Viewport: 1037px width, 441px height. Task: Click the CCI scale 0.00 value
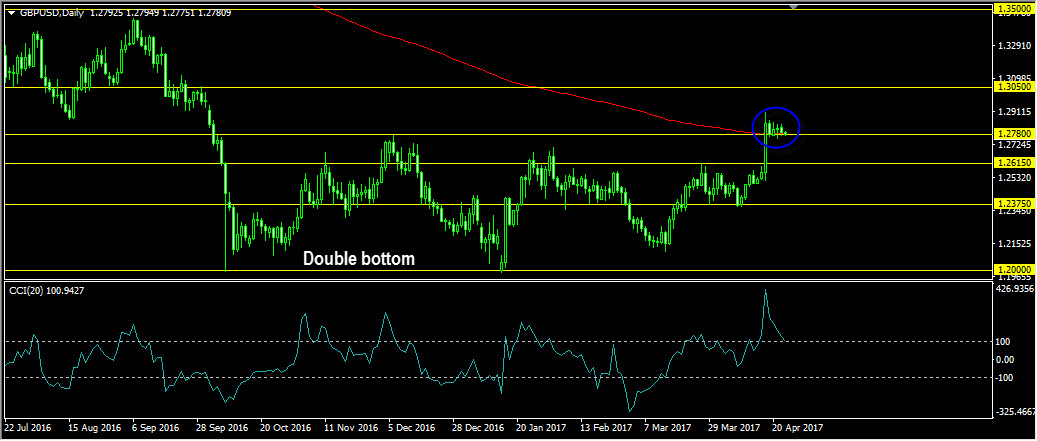(1006, 360)
